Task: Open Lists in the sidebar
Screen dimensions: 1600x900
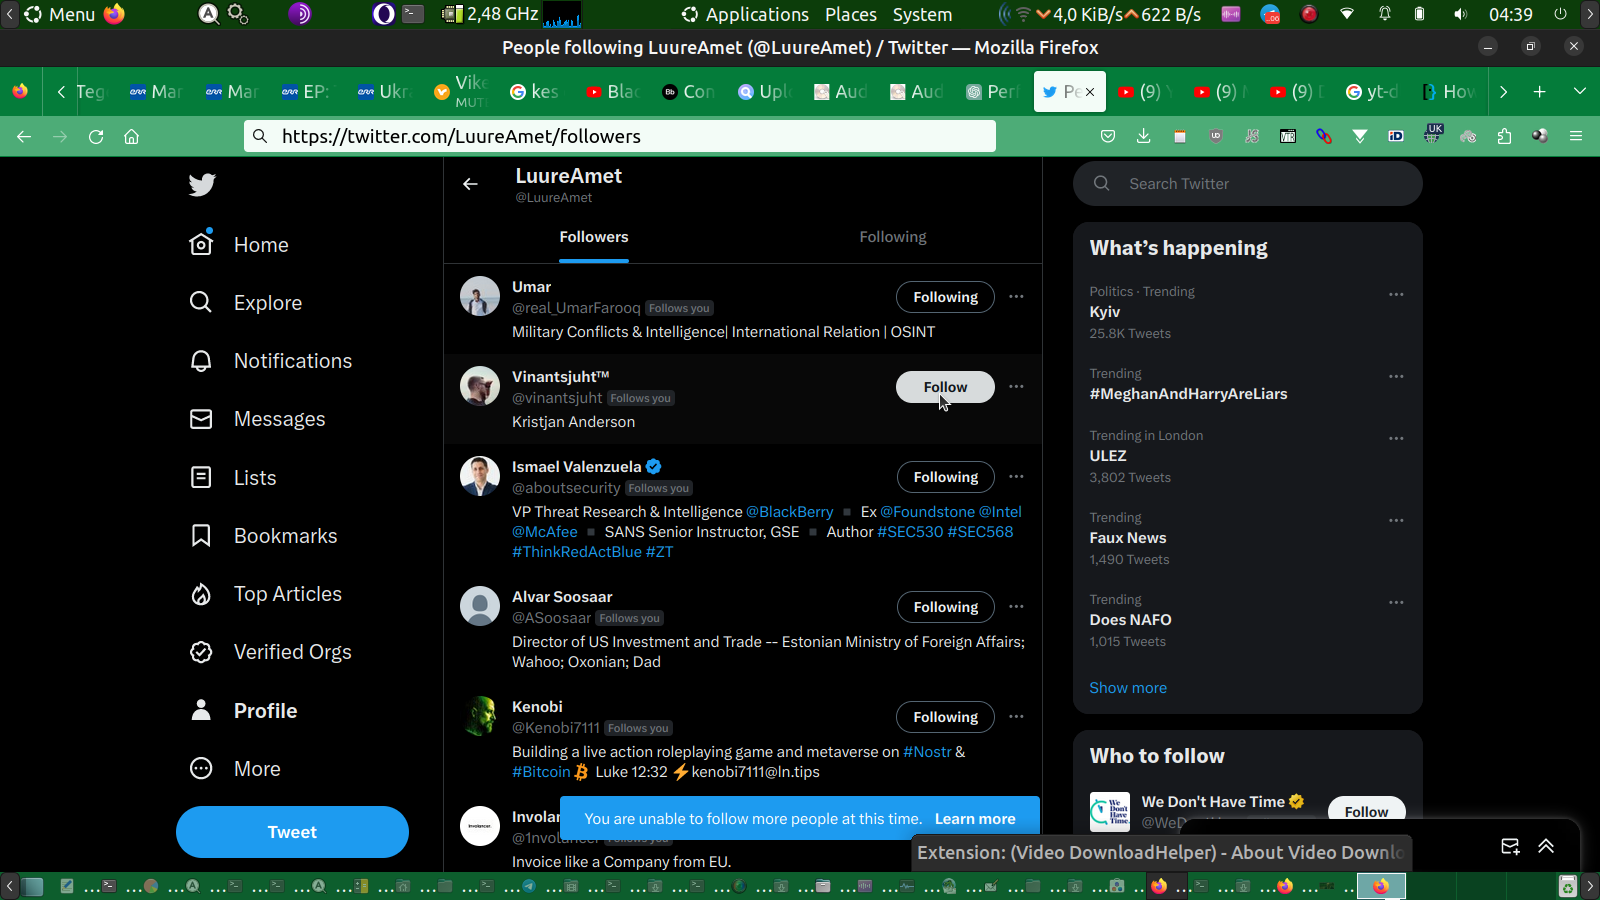Action: point(233,478)
